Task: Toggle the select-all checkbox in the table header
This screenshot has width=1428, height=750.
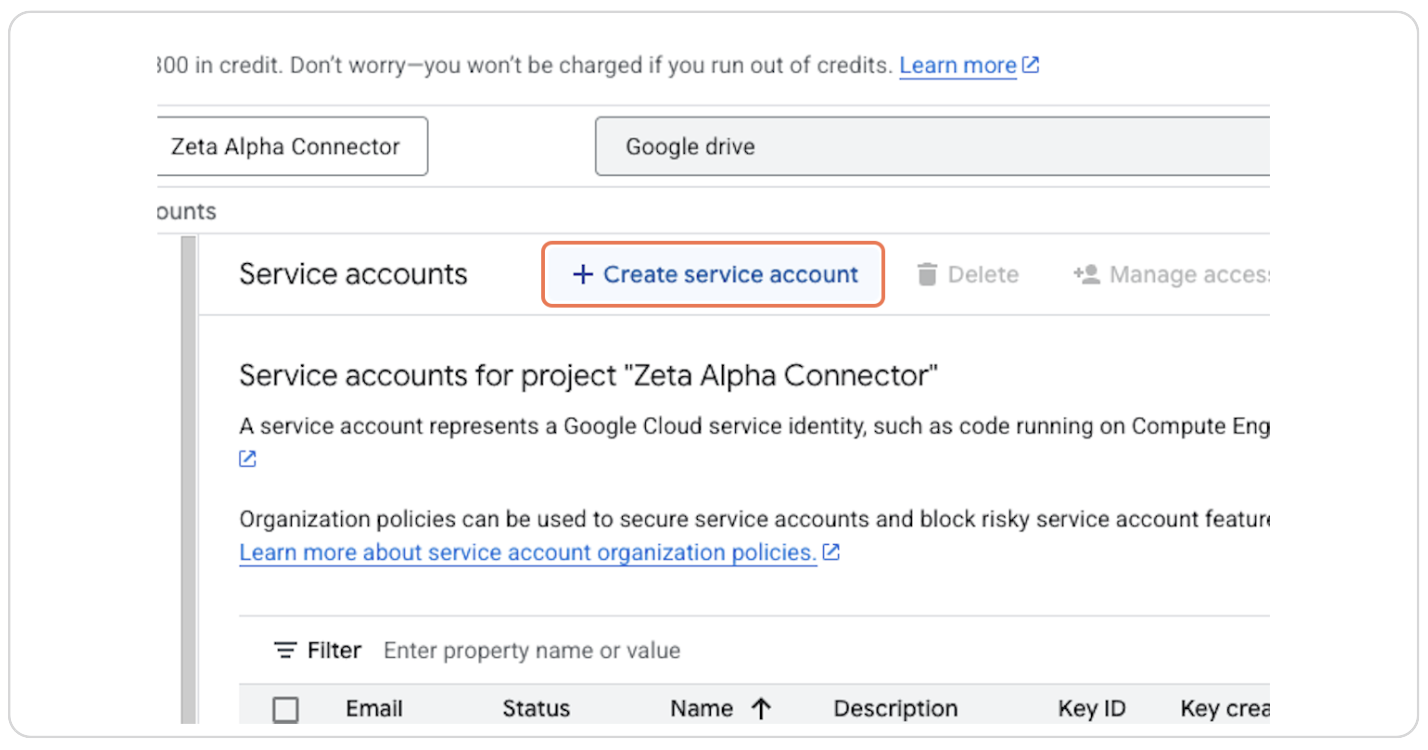Action: pyautogui.click(x=285, y=709)
